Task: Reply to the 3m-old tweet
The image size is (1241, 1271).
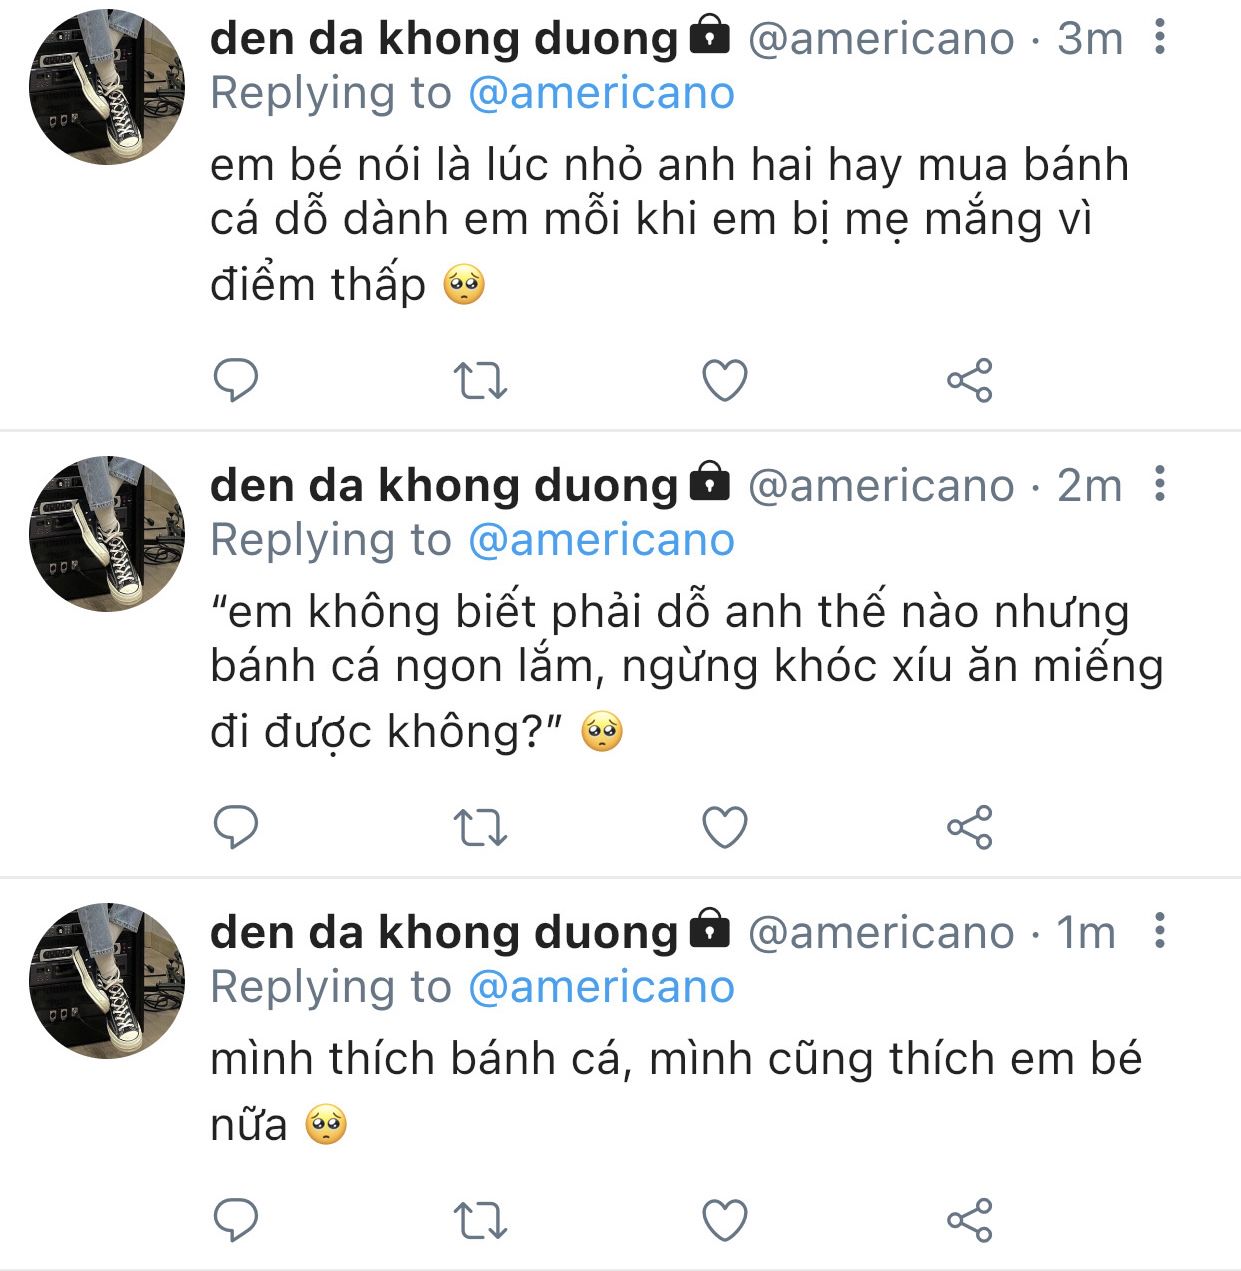Action: pyautogui.click(x=236, y=380)
